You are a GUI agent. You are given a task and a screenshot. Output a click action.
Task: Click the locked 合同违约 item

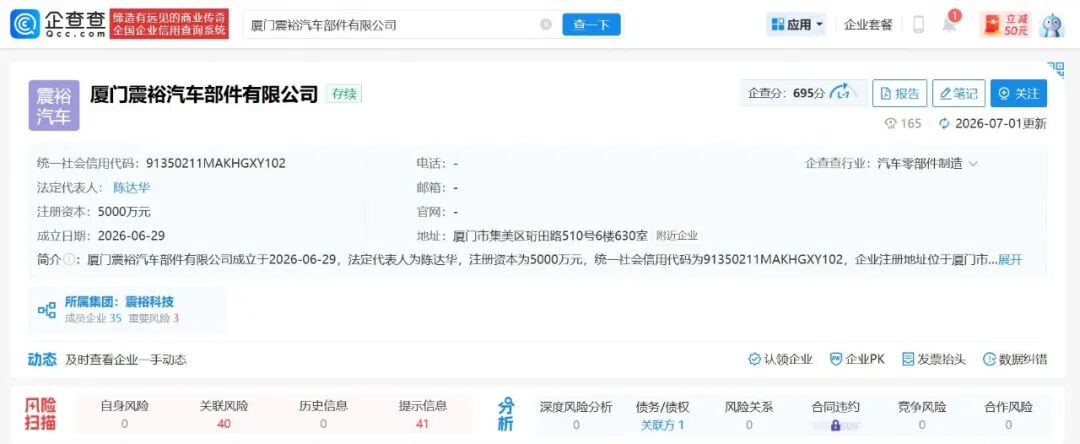pyautogui.click(x=835, y=415)
